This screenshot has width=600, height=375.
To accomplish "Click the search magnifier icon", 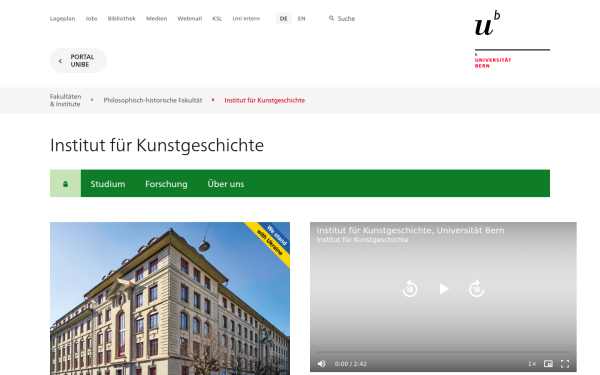I will coord(331,18).
